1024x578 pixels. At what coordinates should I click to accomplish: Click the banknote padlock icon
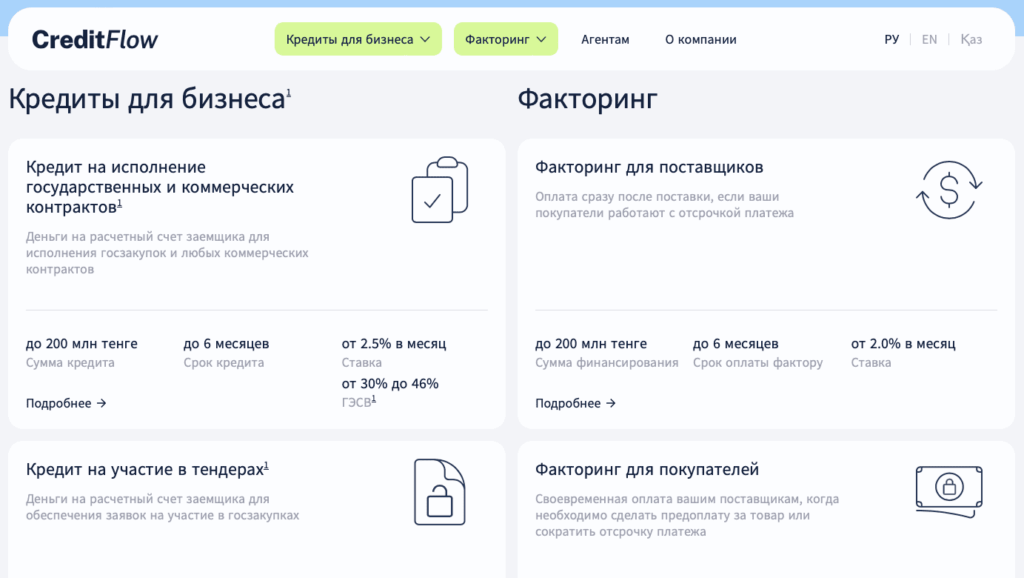pos(949,489)
